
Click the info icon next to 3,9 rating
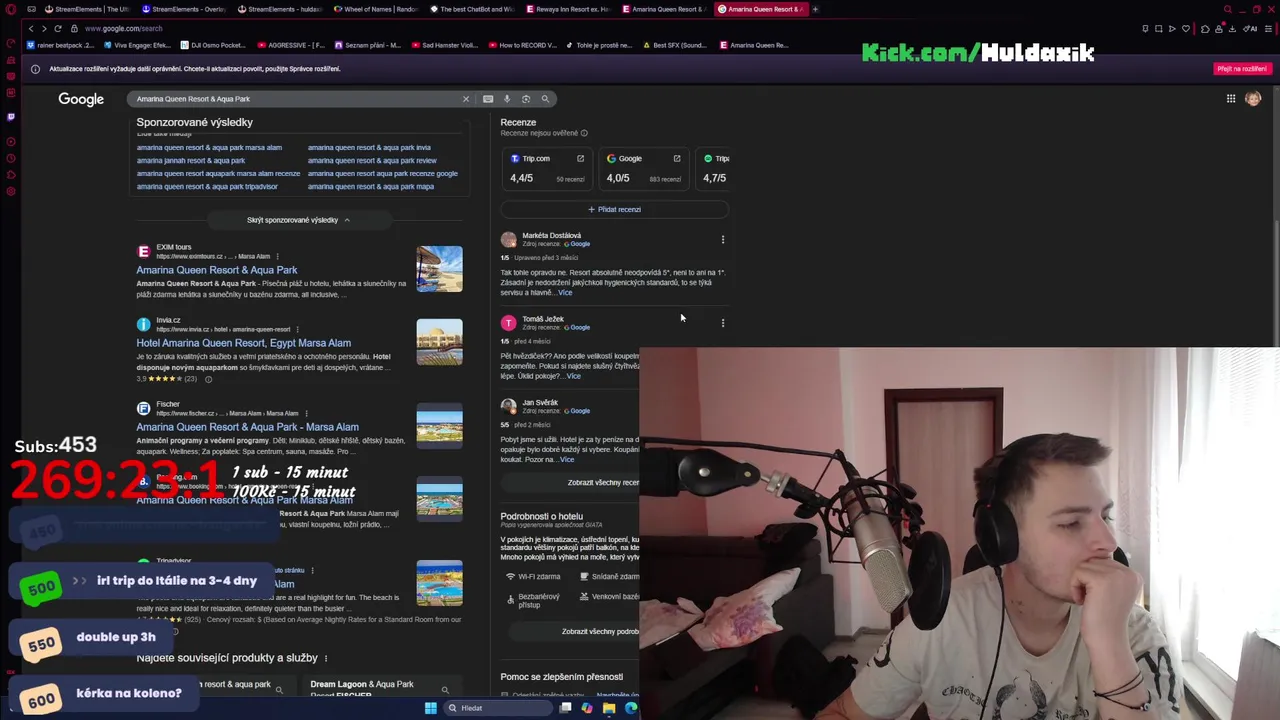(208, 379)
